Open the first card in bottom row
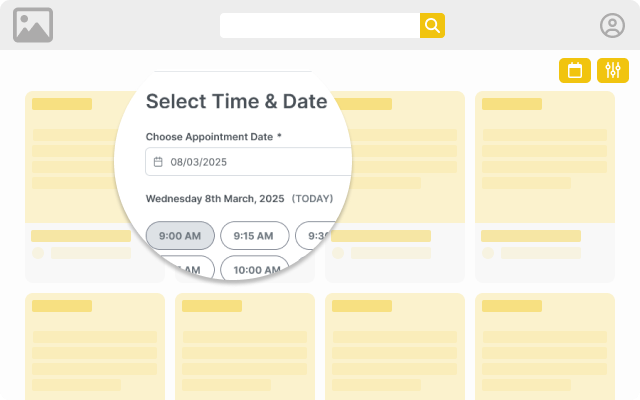The height and width of the screenshot is (400, 640). pyautogui.click(x=94, y=342)
